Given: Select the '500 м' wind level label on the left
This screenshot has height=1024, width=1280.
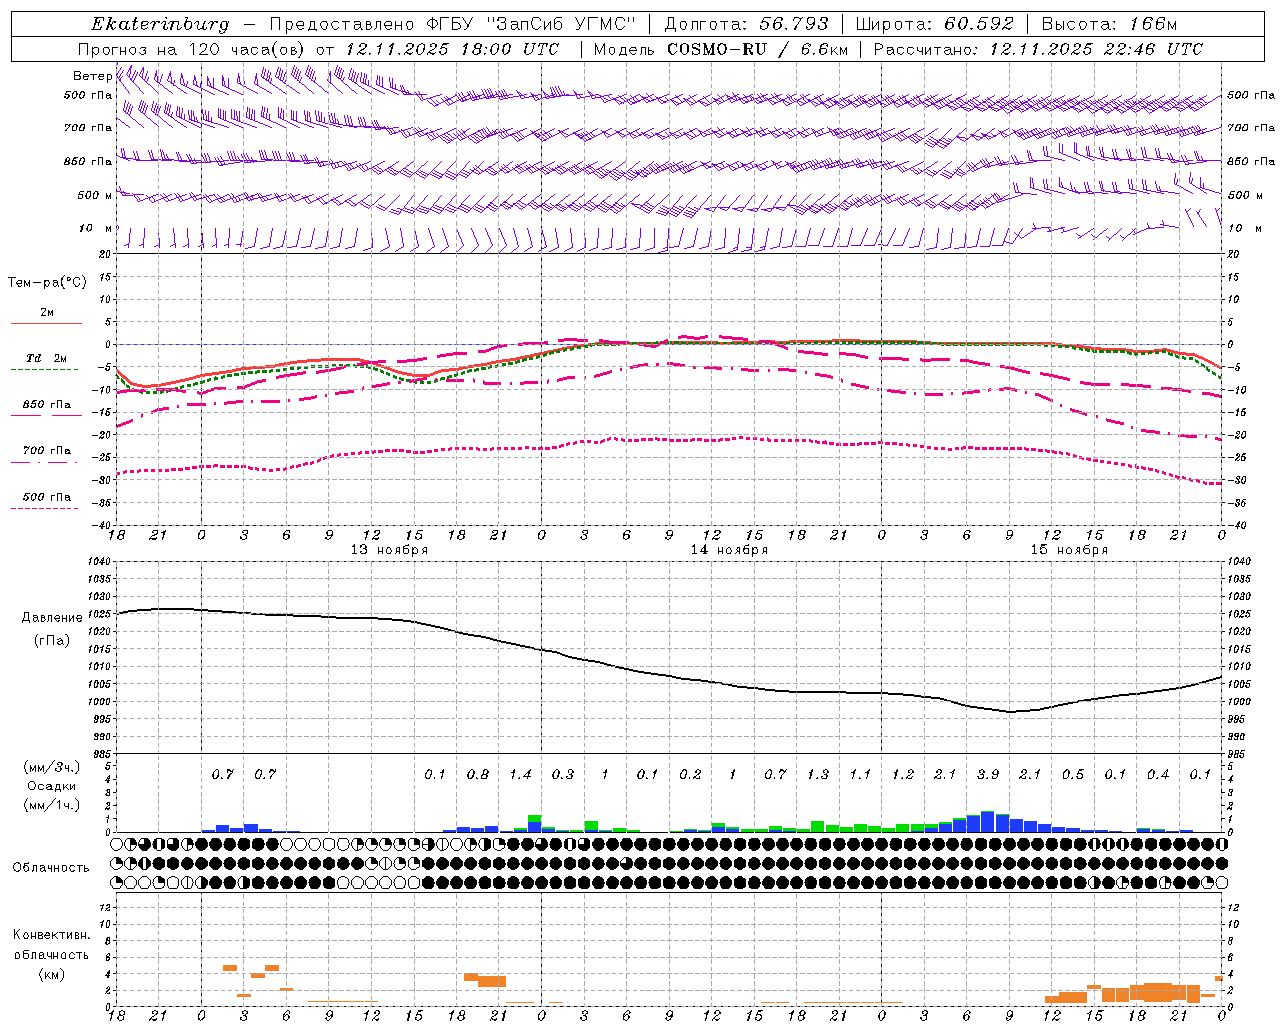Looking at the screenshot, I should (x=95, y=196).
